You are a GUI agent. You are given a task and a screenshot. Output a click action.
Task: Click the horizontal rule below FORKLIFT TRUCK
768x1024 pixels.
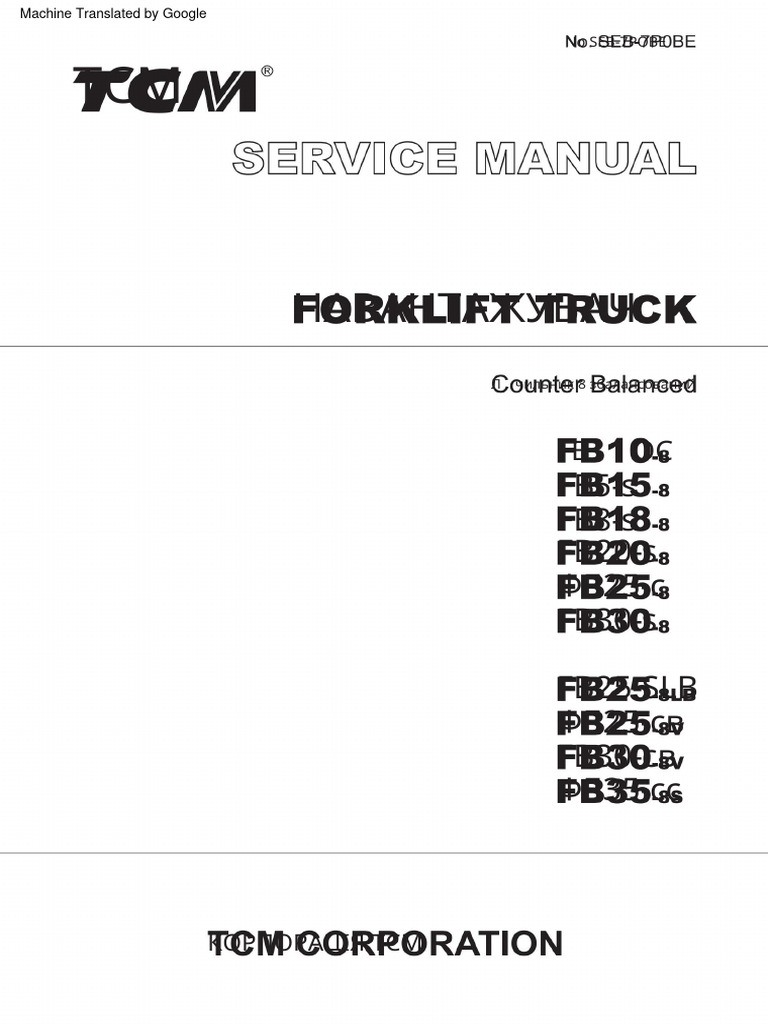coord(384,346)
